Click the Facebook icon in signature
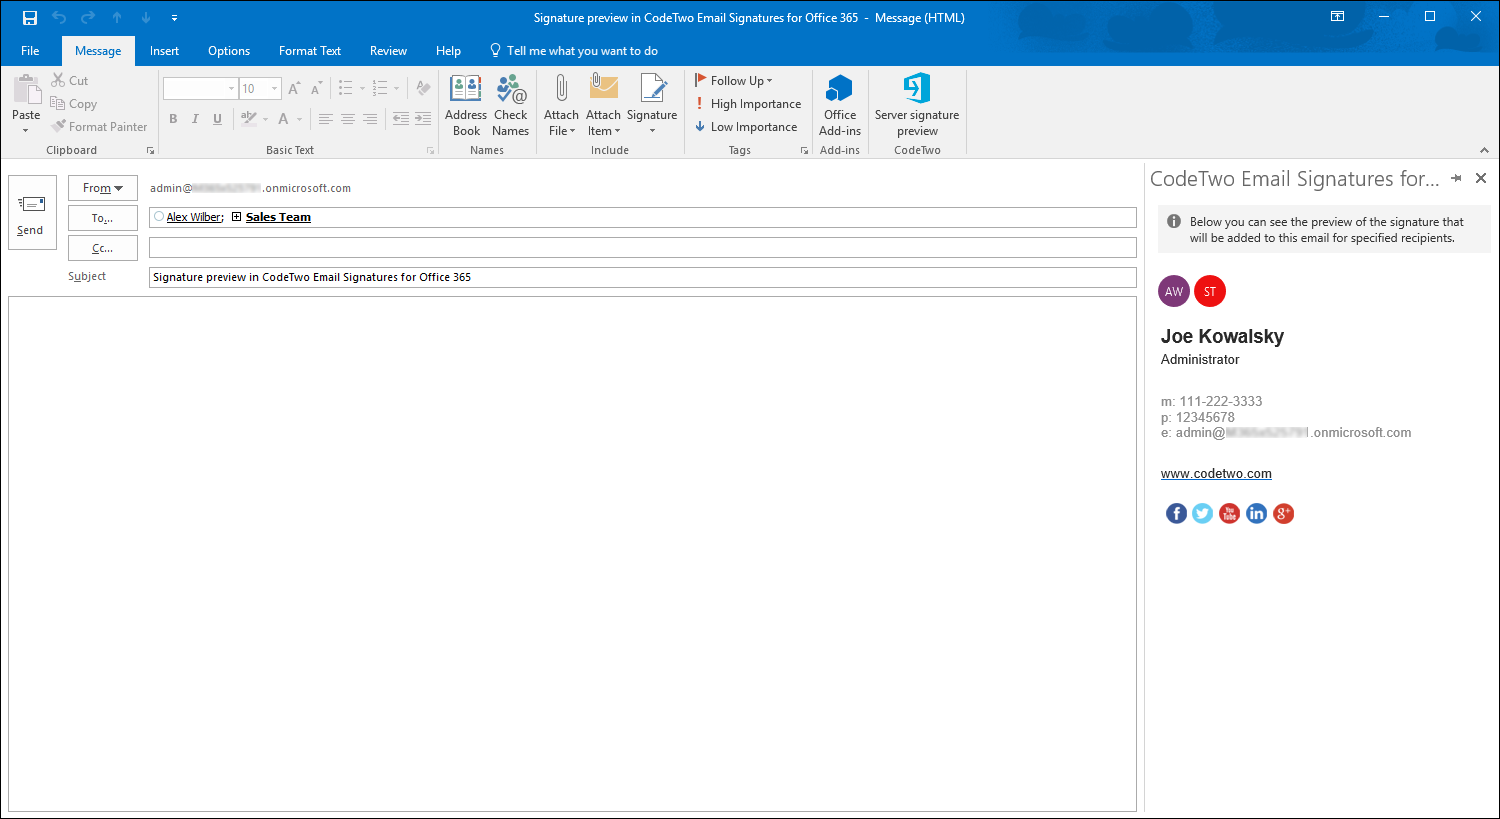 pos(1176,513)
